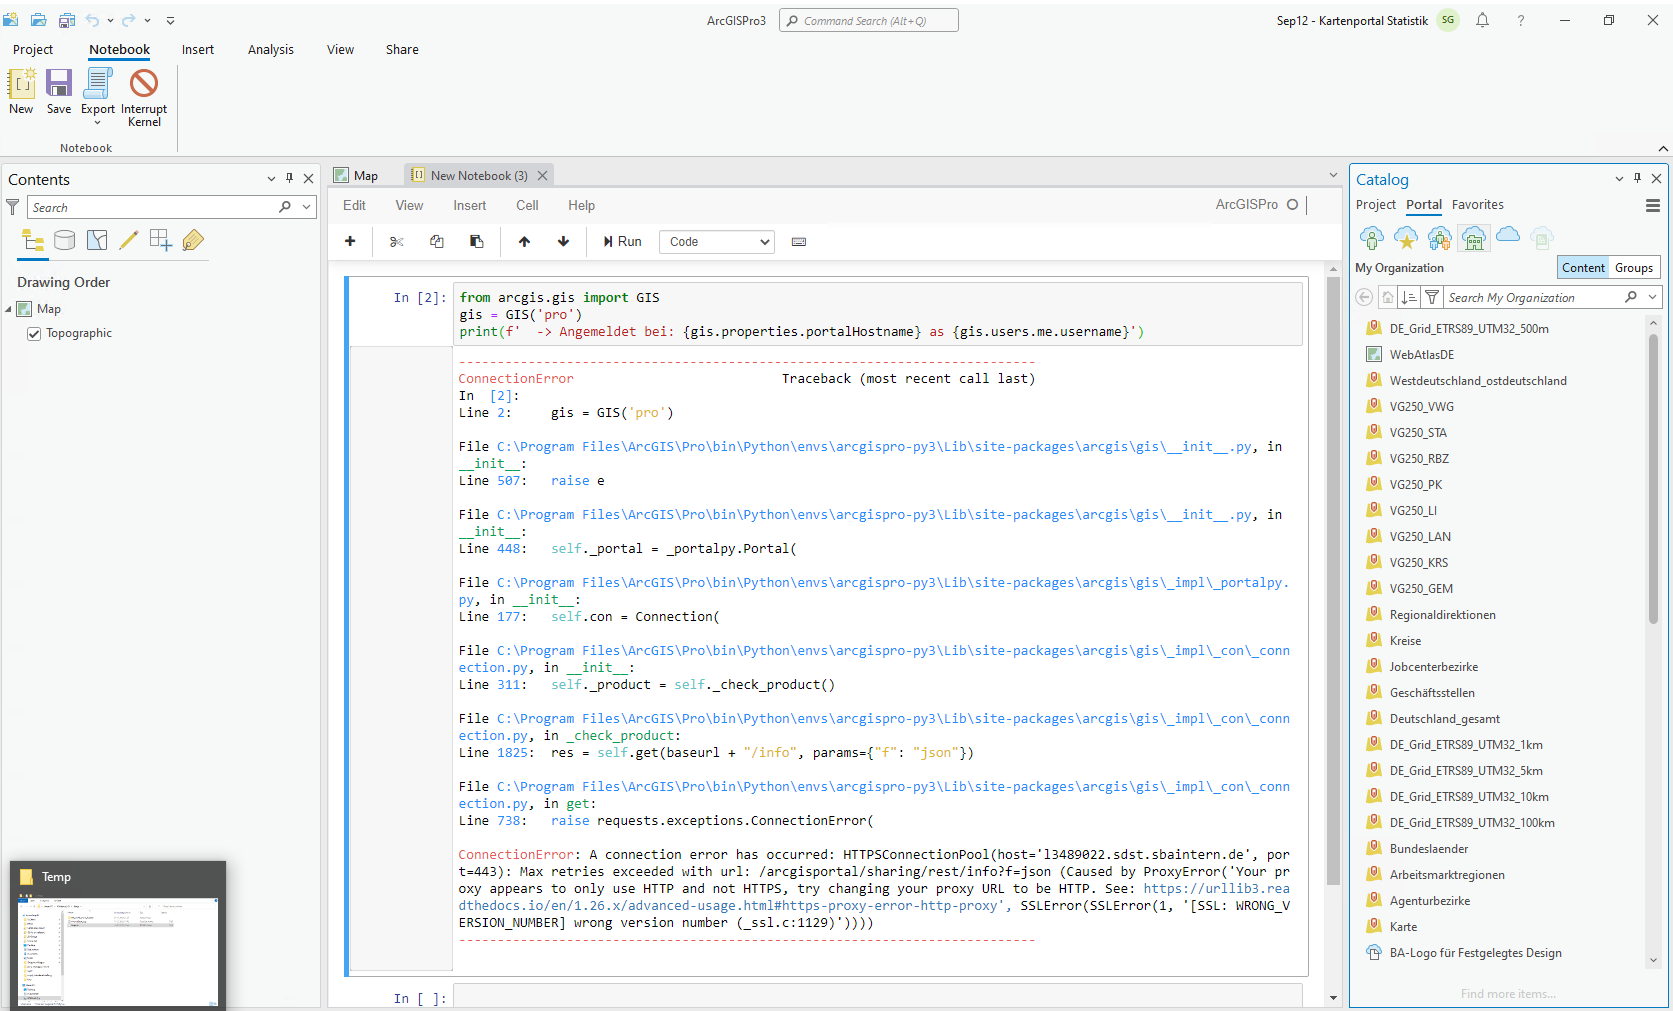
Task: Select the WebAtlasDE item in the portal list
Action: [1421, 354]
